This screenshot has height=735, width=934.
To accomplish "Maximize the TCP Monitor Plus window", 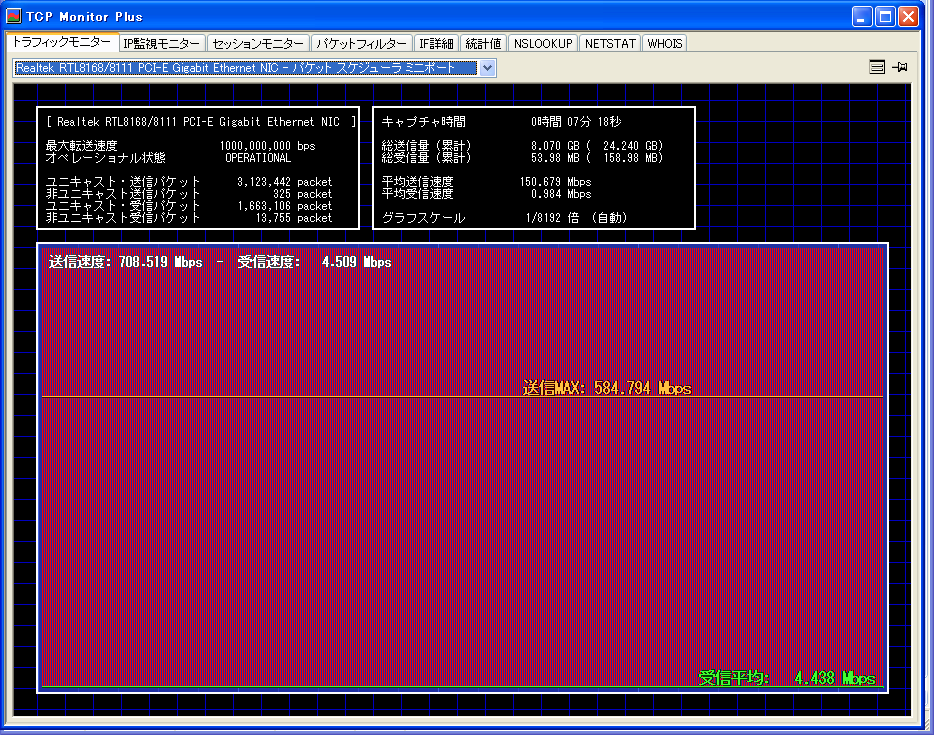I will [885, 16].
